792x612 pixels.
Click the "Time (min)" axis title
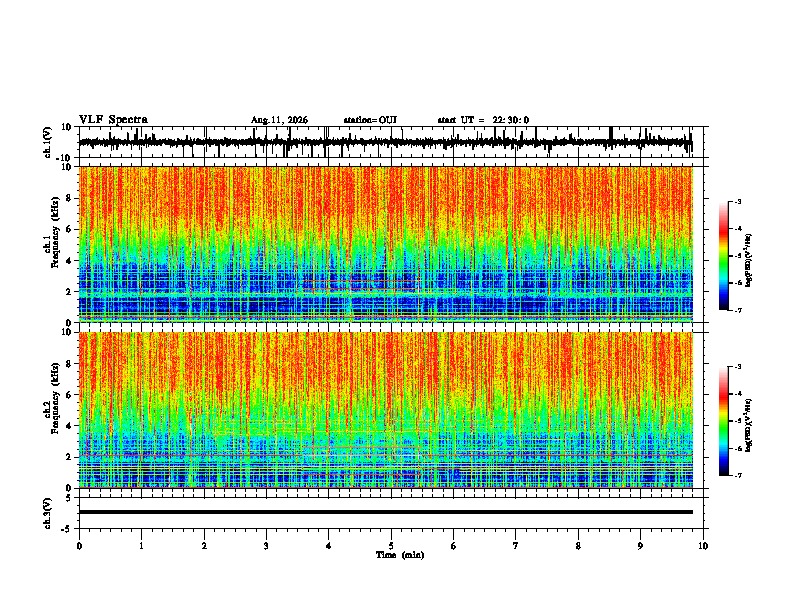click(x=400, y=555)
